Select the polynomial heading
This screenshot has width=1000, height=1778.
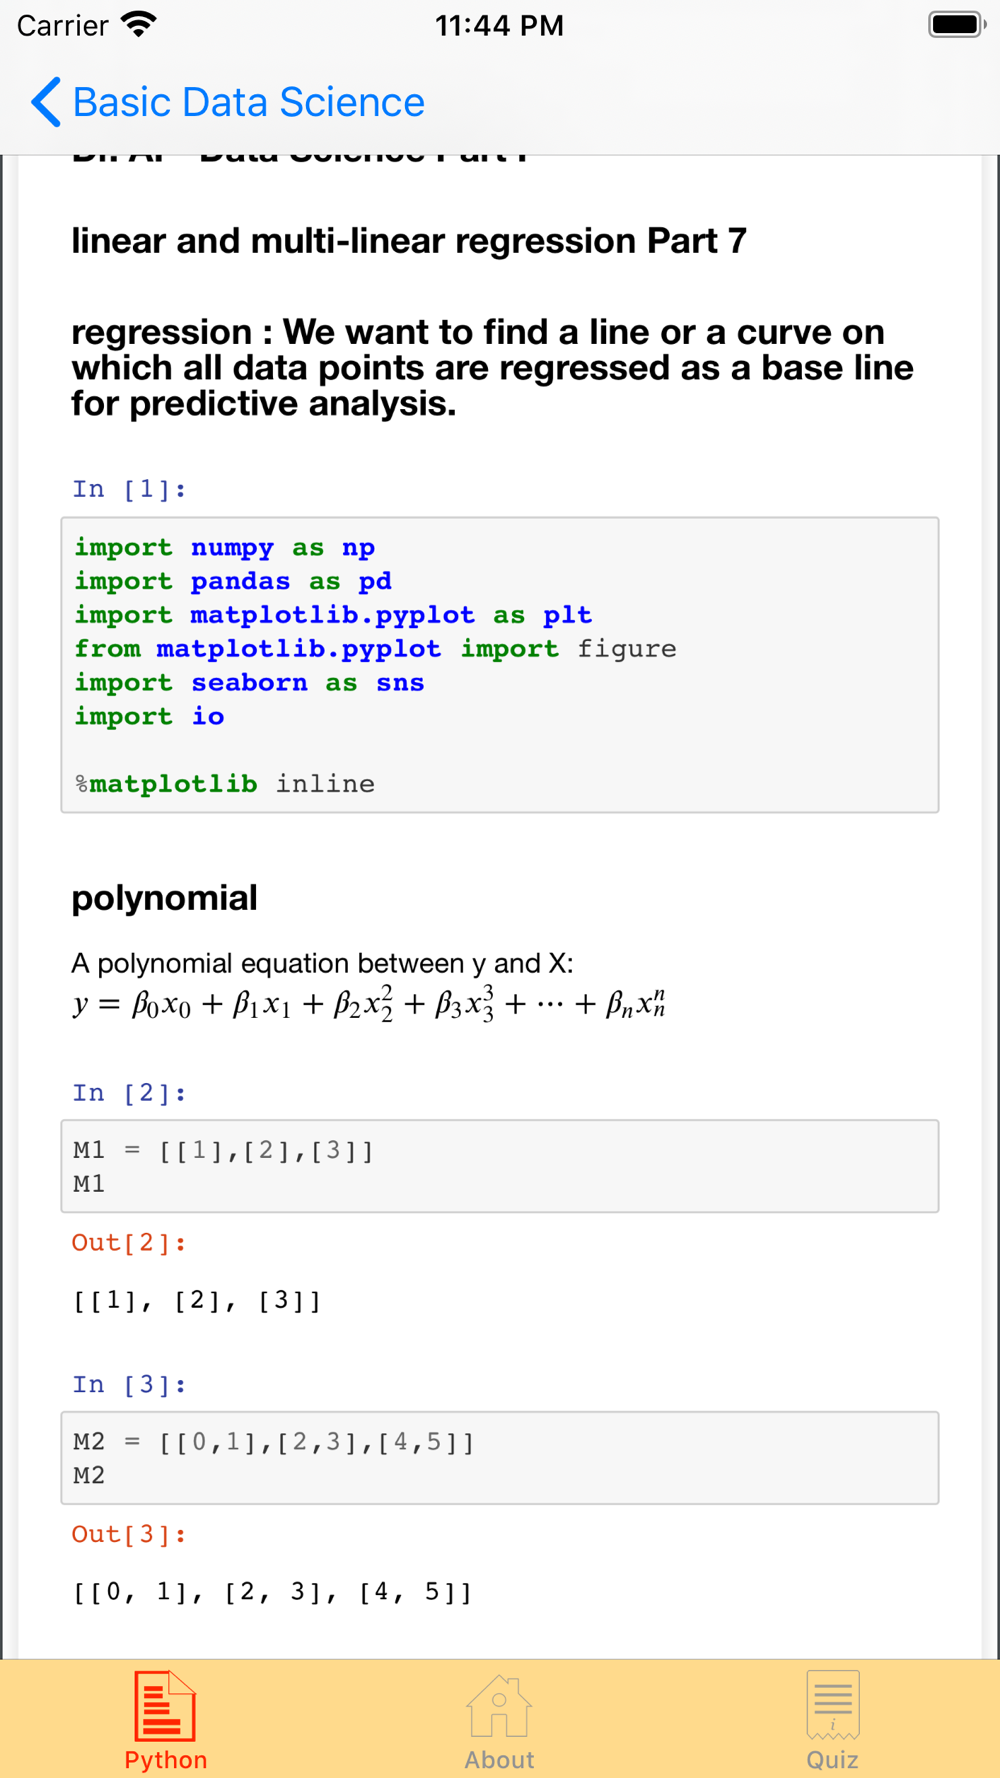coord(164,898)
